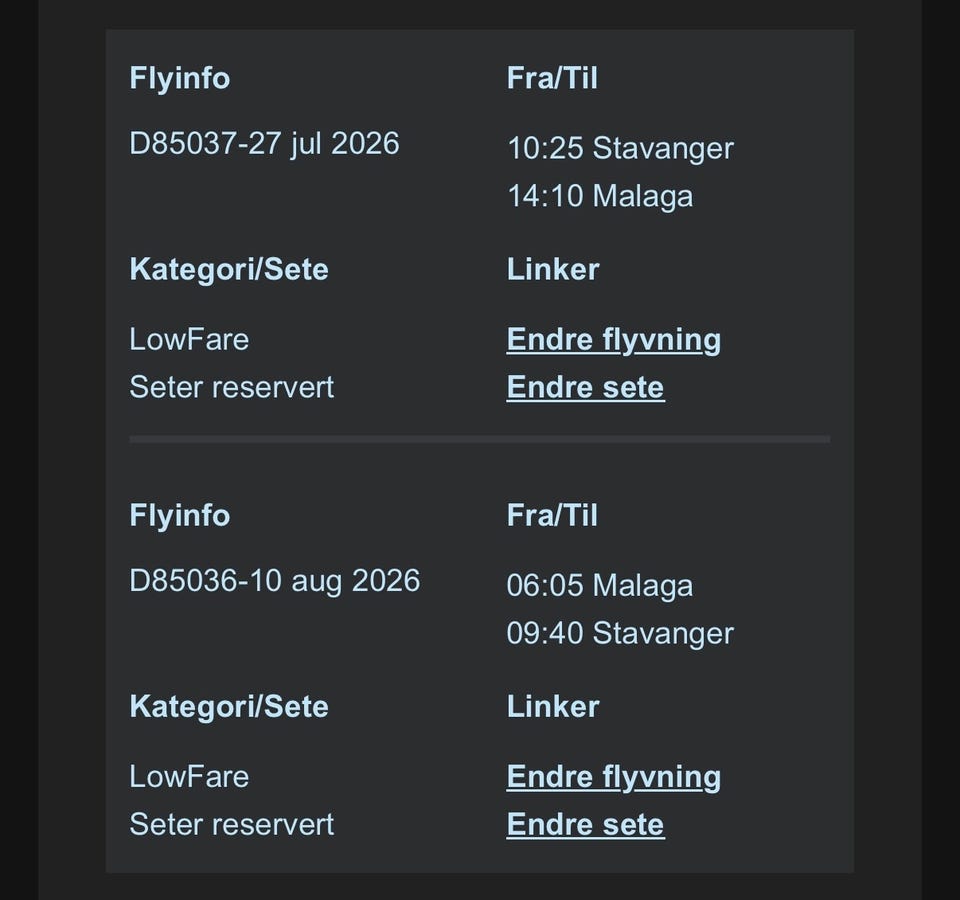Viewport: 960px width, 900px height.
Task: Select the flight text D85036-10 aug 2026
Action: tap(274, 581)
